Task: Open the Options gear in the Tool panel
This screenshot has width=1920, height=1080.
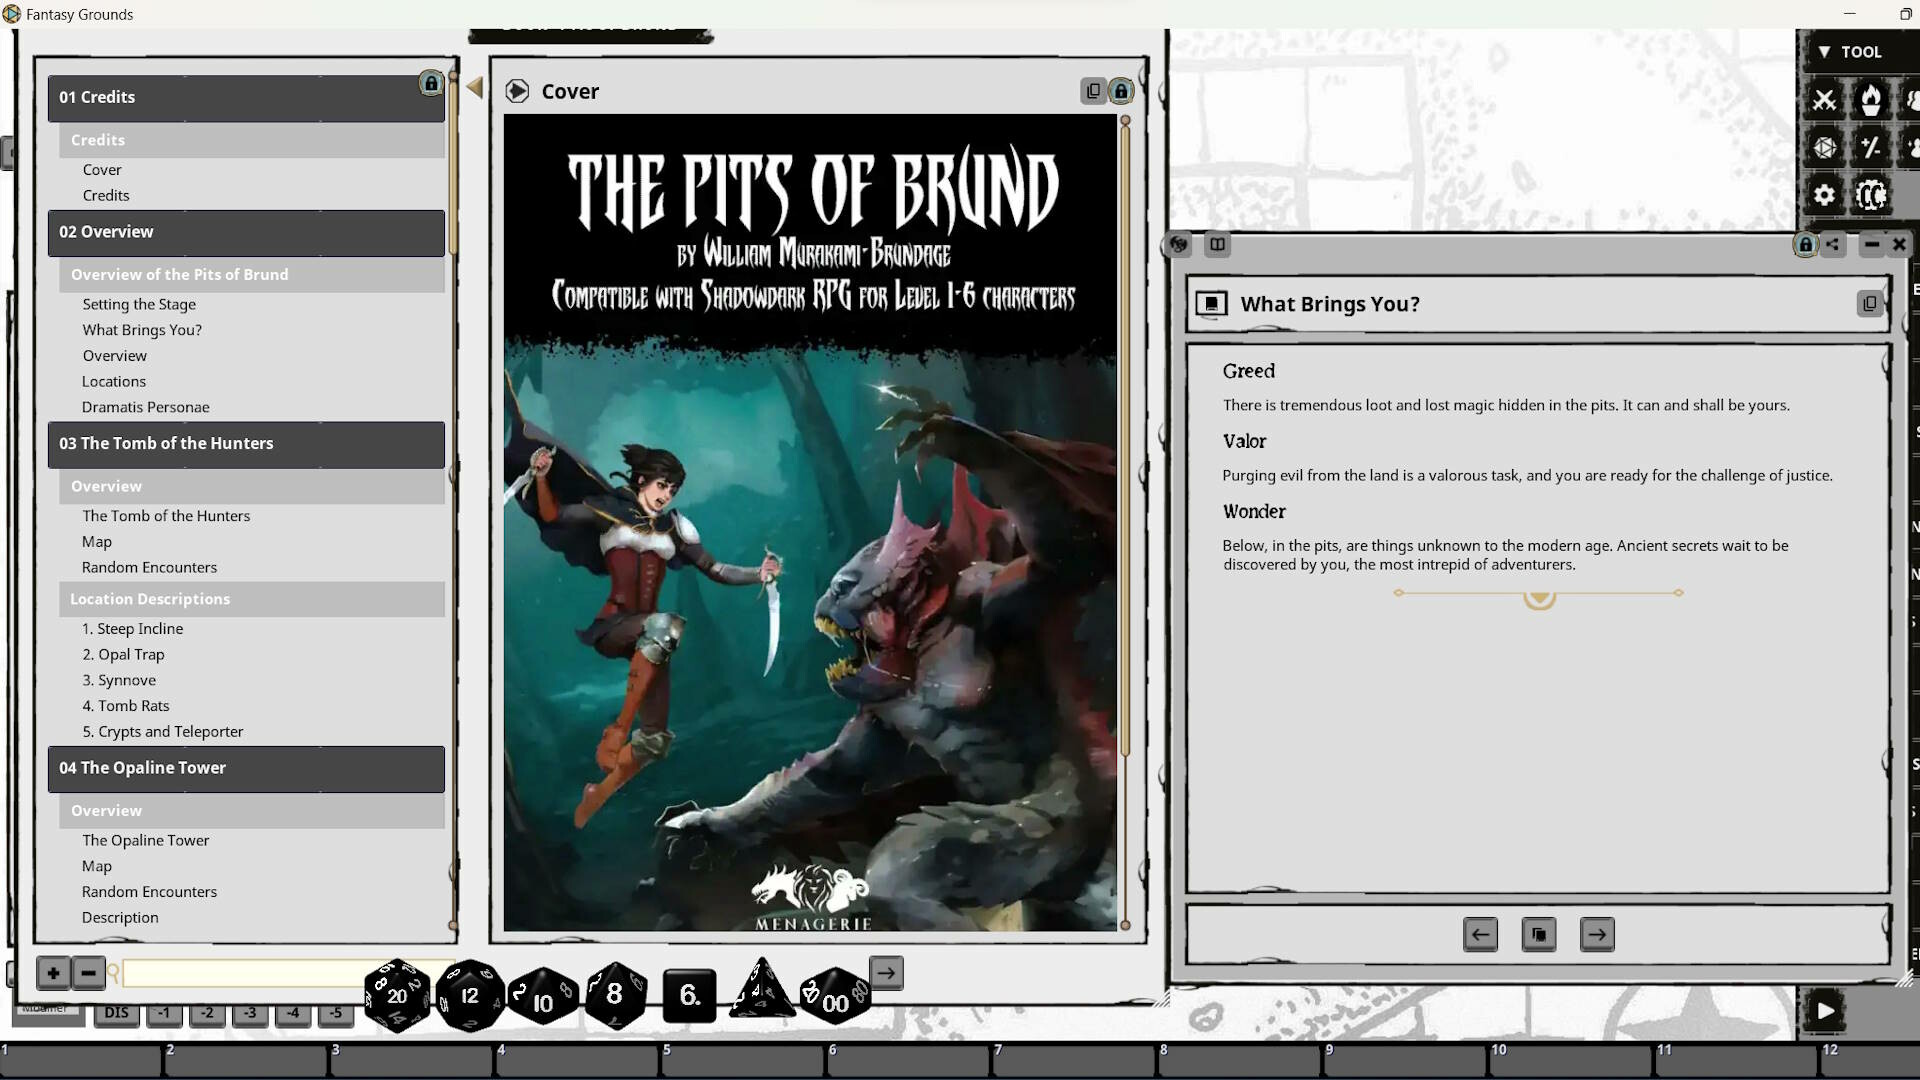Action: click(x=1823, y=195)
